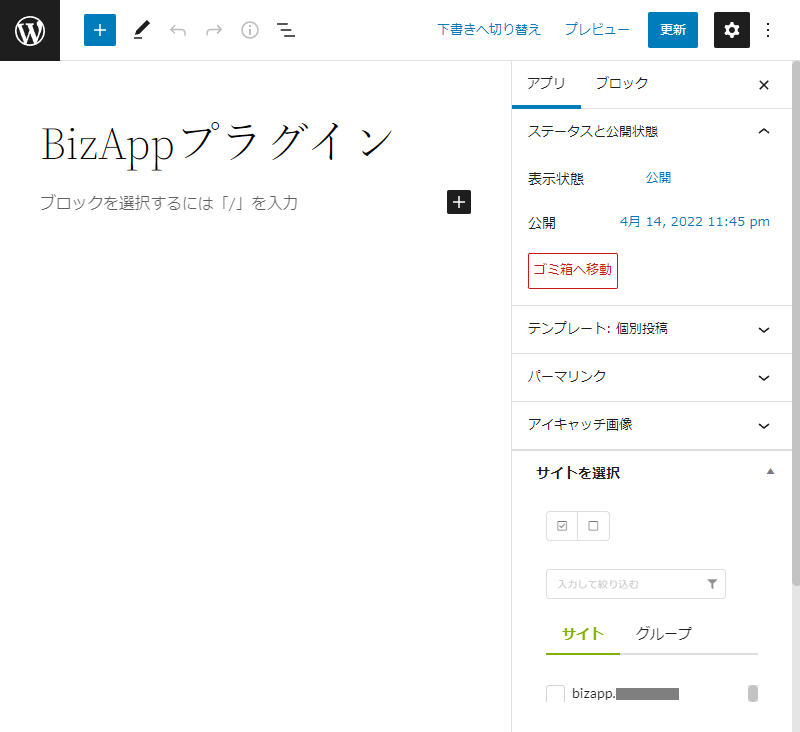This screenshot has height=732, width=800.
Task: Click the publish date 4月 14, 2022
Action: [x=694, y=222]
